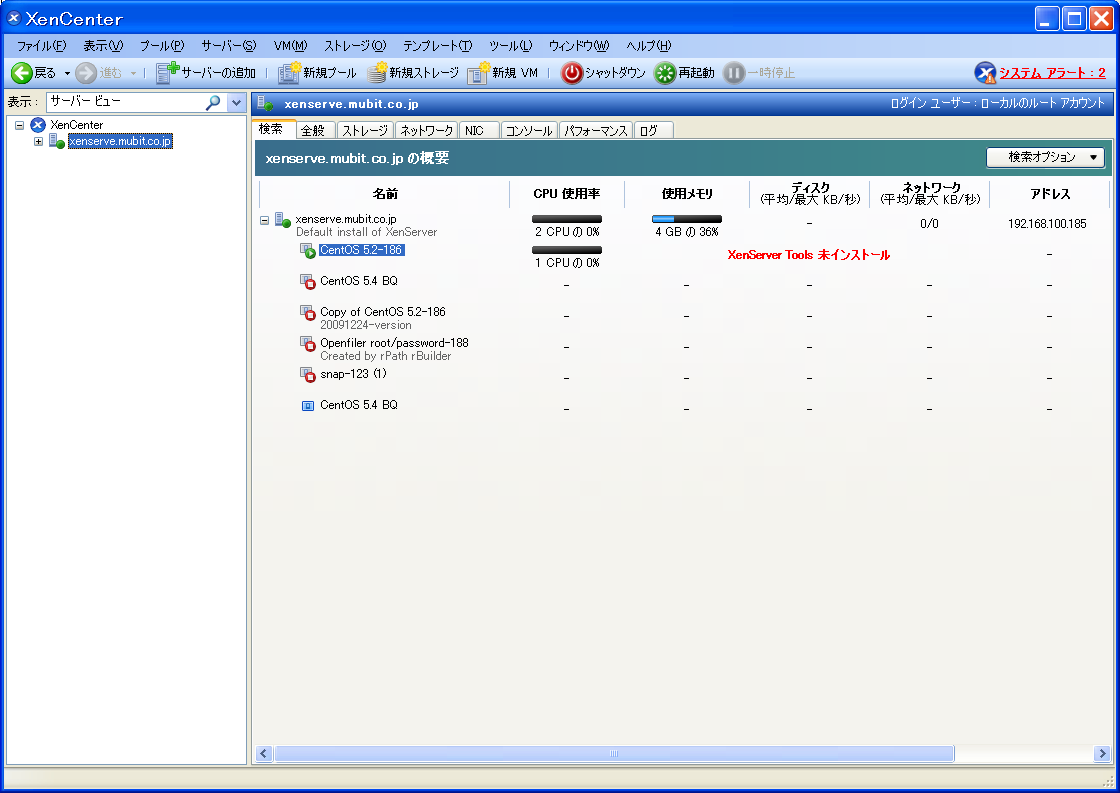
Task: Open the Templates (テンプレート) menu
Action: (x=437, y=46)
